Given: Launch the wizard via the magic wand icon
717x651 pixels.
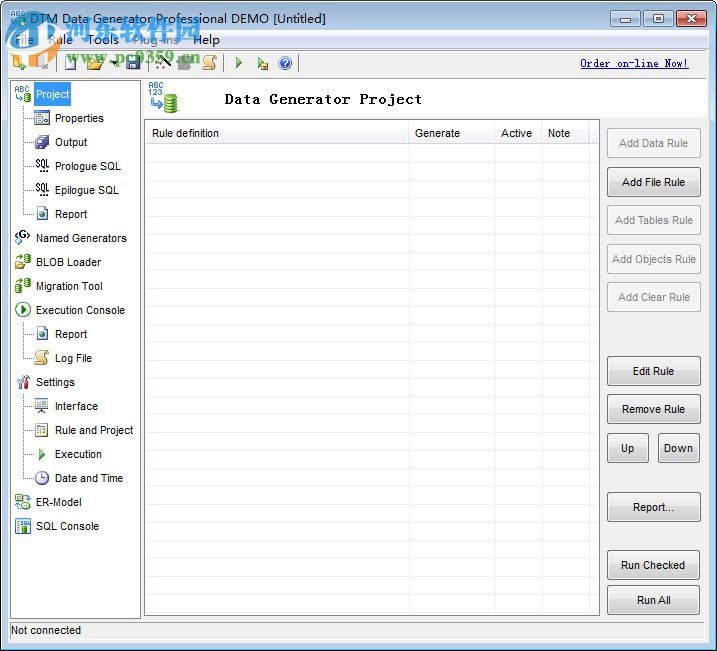Looking at the screenshot, I should tap(162, 63).
